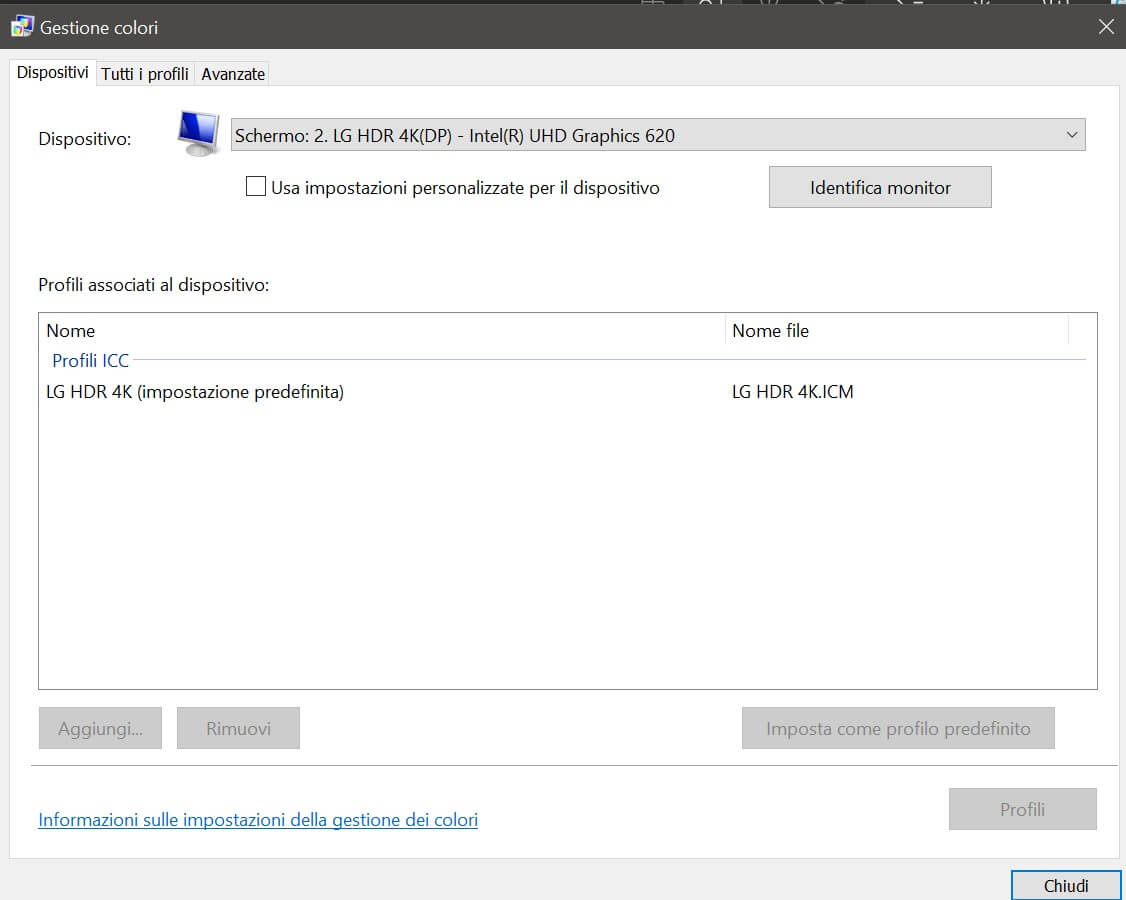
Task: Open the Tutti i profili tab
Action: pyautogui.click(x=145, y=74)
